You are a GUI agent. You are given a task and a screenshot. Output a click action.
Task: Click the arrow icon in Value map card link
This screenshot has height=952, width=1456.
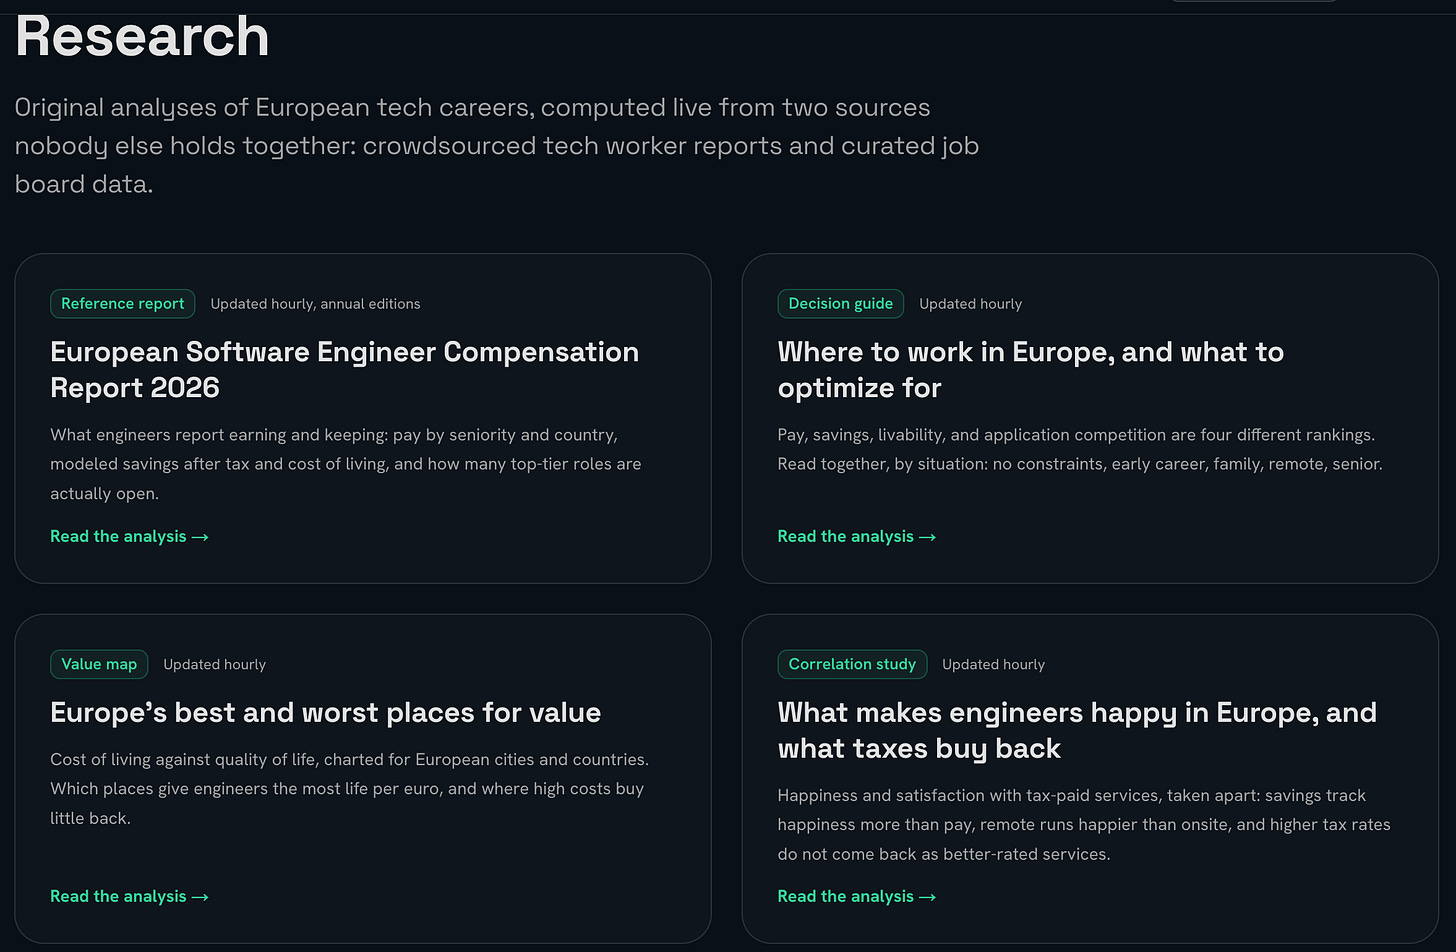[x=200, y=897]
